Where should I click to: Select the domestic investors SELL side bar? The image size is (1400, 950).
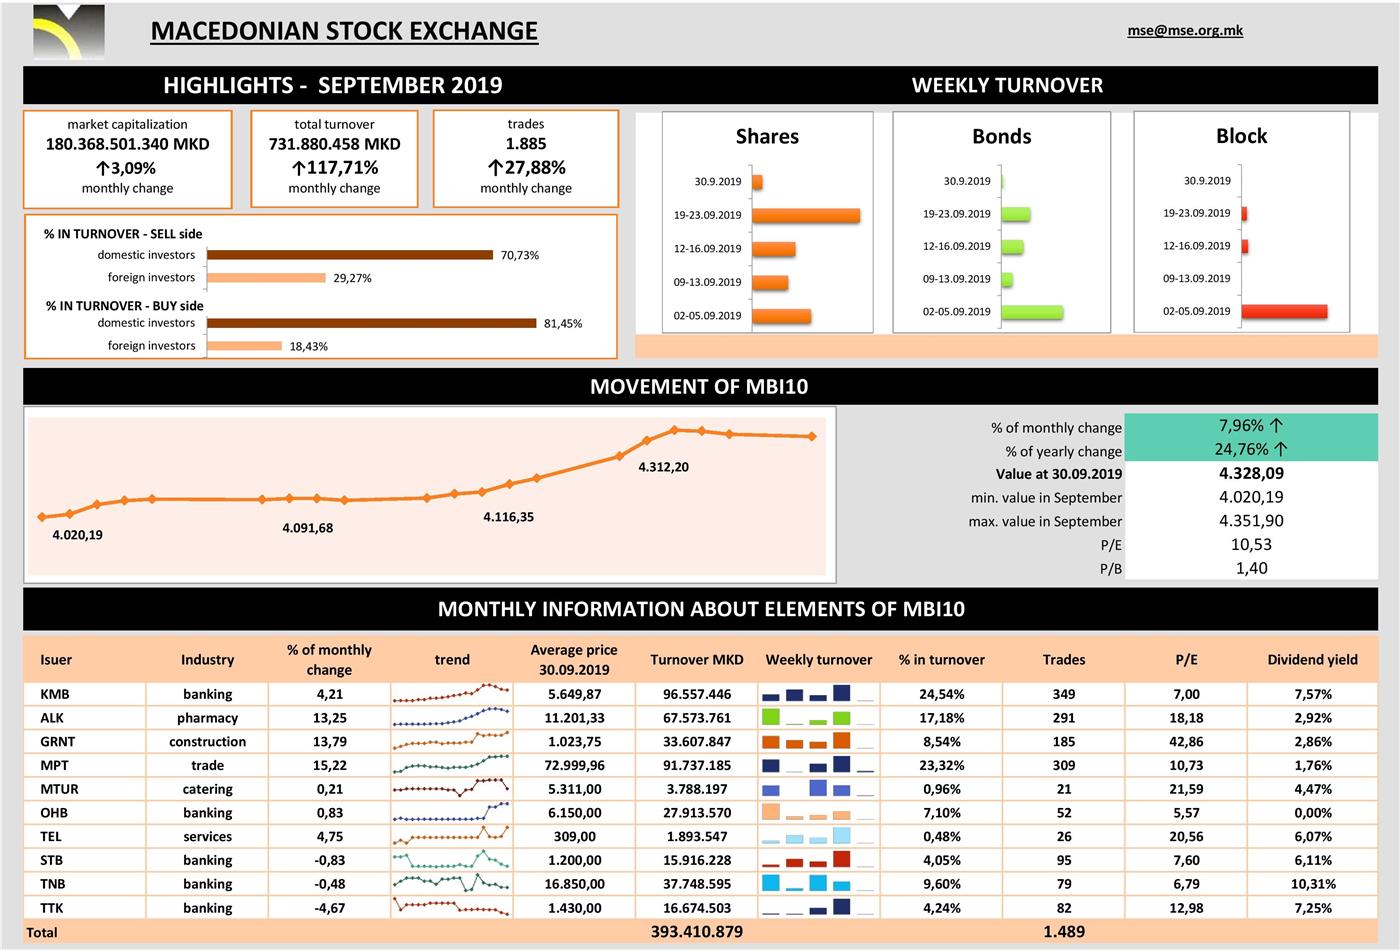[350, 255]
